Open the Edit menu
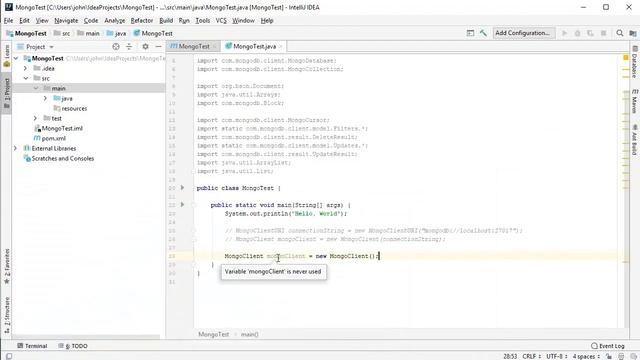Image resolution: width=640 pixels, height=360 pixels. click(x=24, y=20)
